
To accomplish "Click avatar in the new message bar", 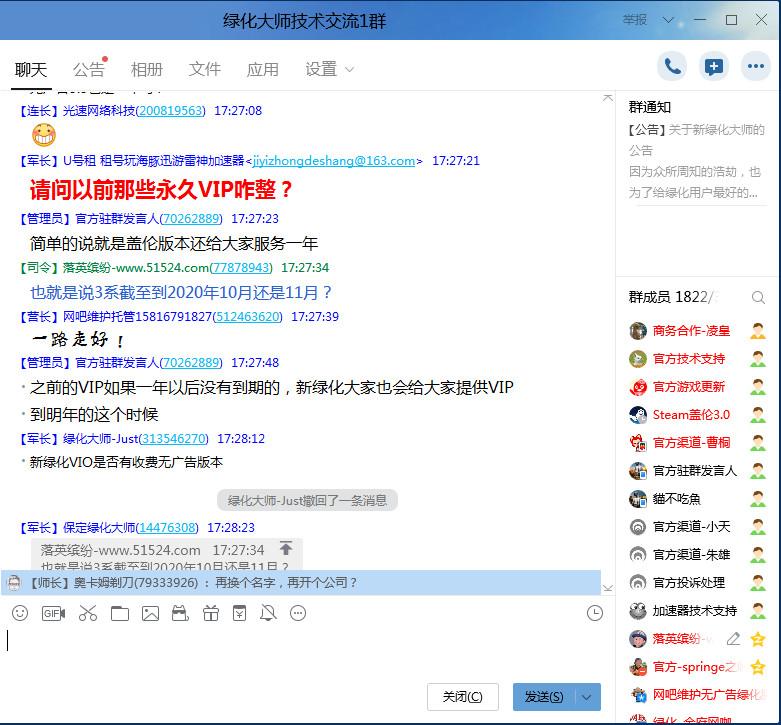I will [x=14, y=583].
